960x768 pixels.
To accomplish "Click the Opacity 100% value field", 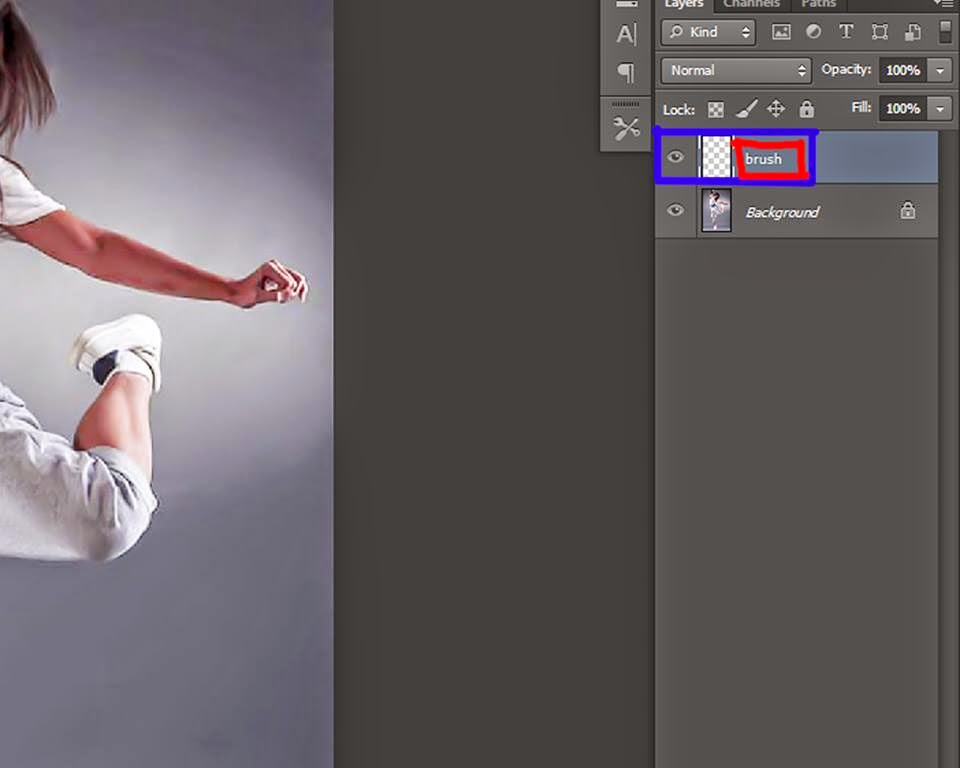I will (x=903, y=70).
